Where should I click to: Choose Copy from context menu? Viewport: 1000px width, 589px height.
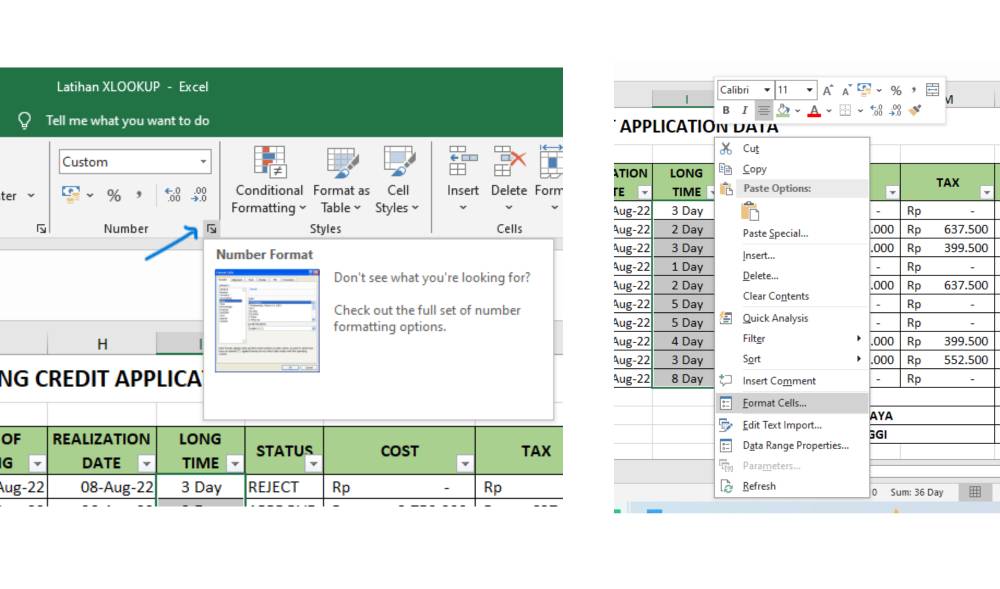(792, 169)
